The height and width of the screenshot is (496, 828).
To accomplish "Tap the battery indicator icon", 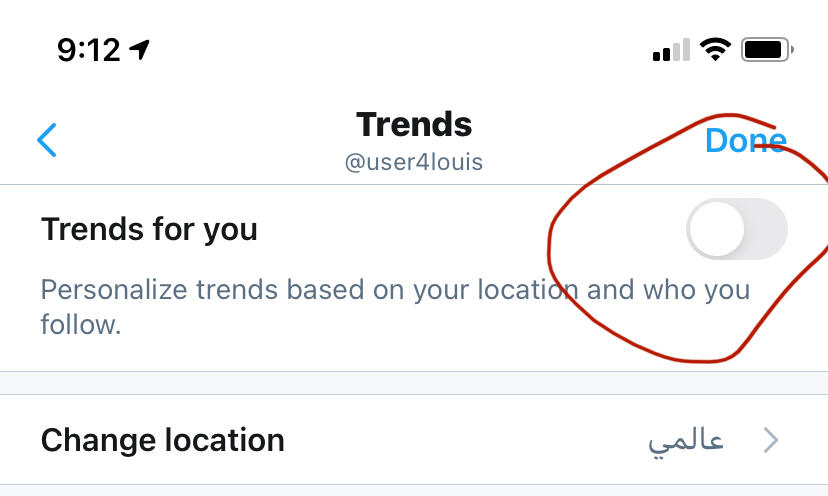I will pyautogui.click(x=767, y=49).
